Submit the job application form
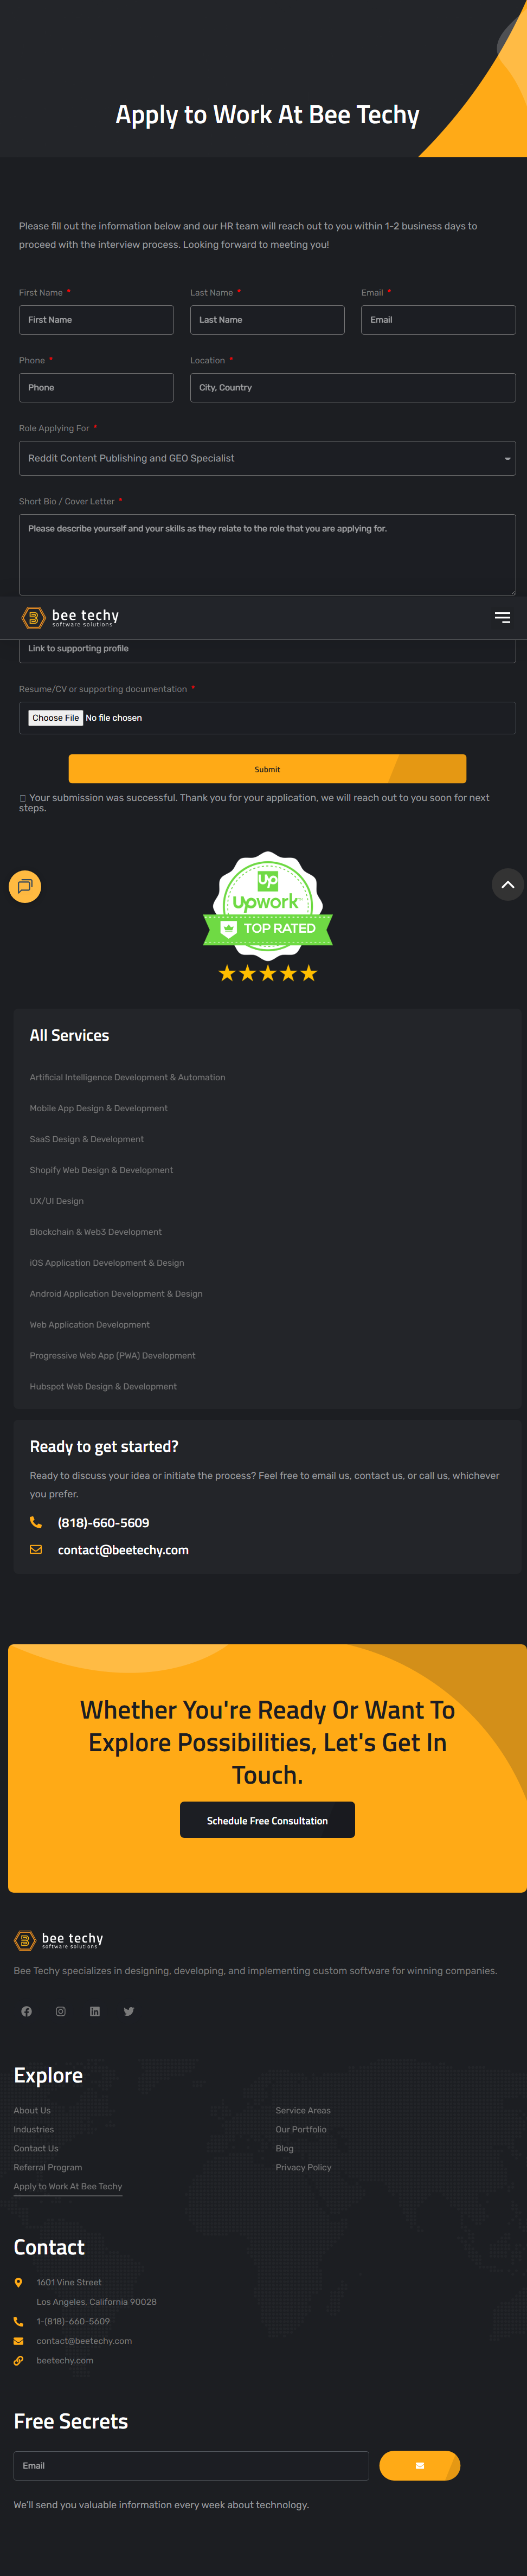Image resolution: width=527 pixels, height=2576 pixels. click(267, 769)
